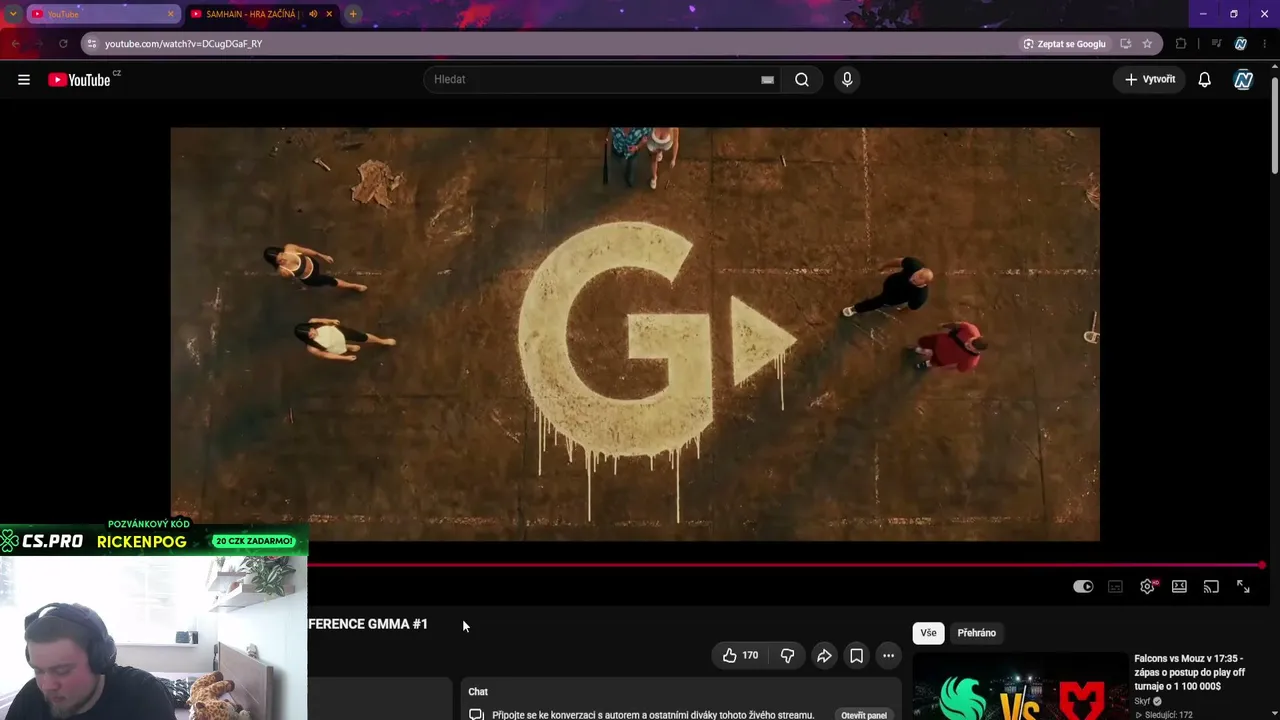Open the YouTube guide hamburger menu
The width and height of the screenshot is (1280, 720).
(x=24, y=80)
